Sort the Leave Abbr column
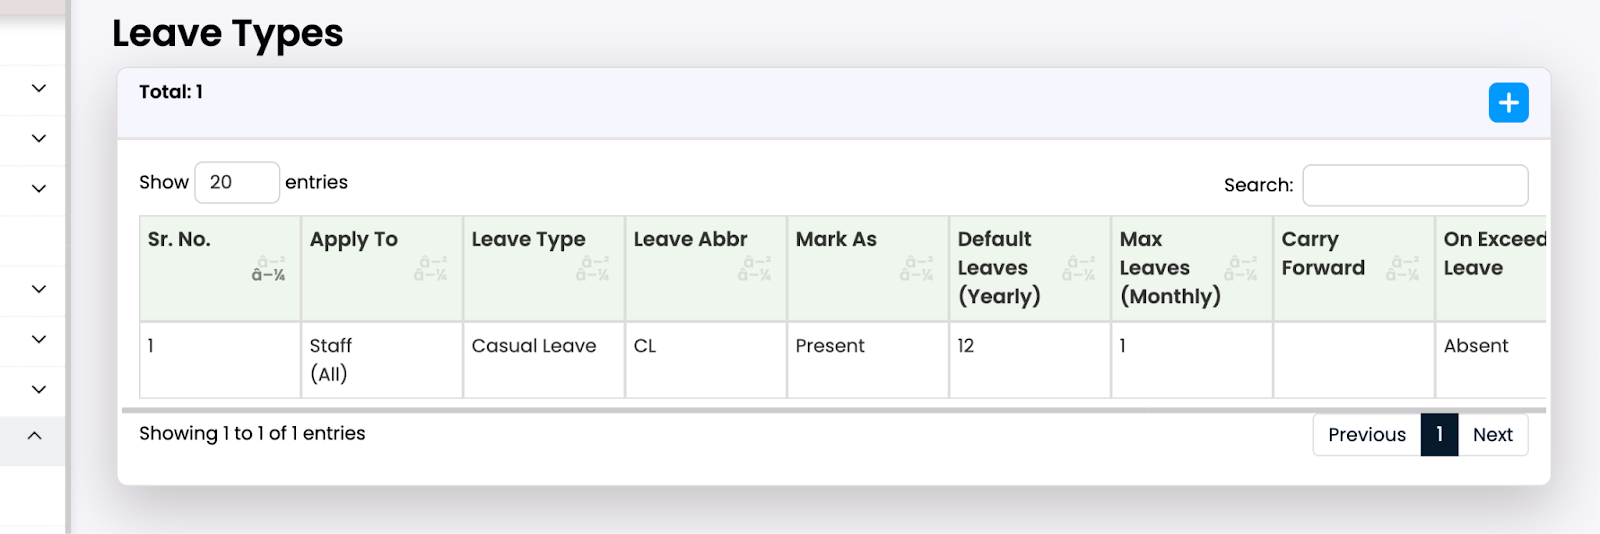 click(x=755, y=269)
